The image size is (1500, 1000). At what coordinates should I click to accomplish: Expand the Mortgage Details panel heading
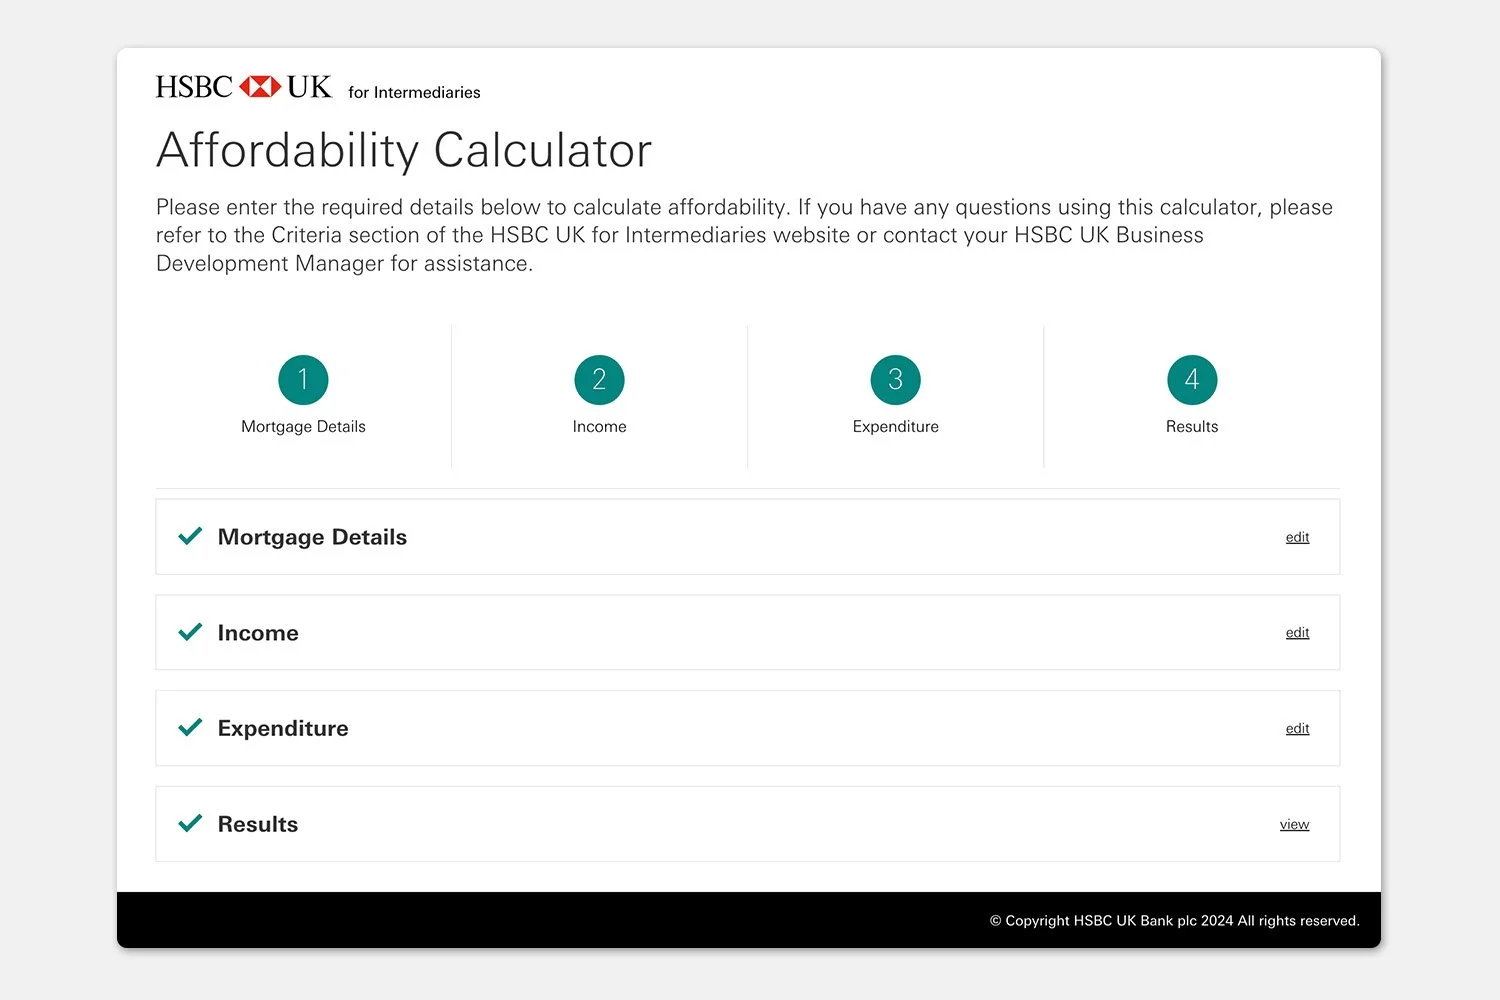(x=312, y=537)
